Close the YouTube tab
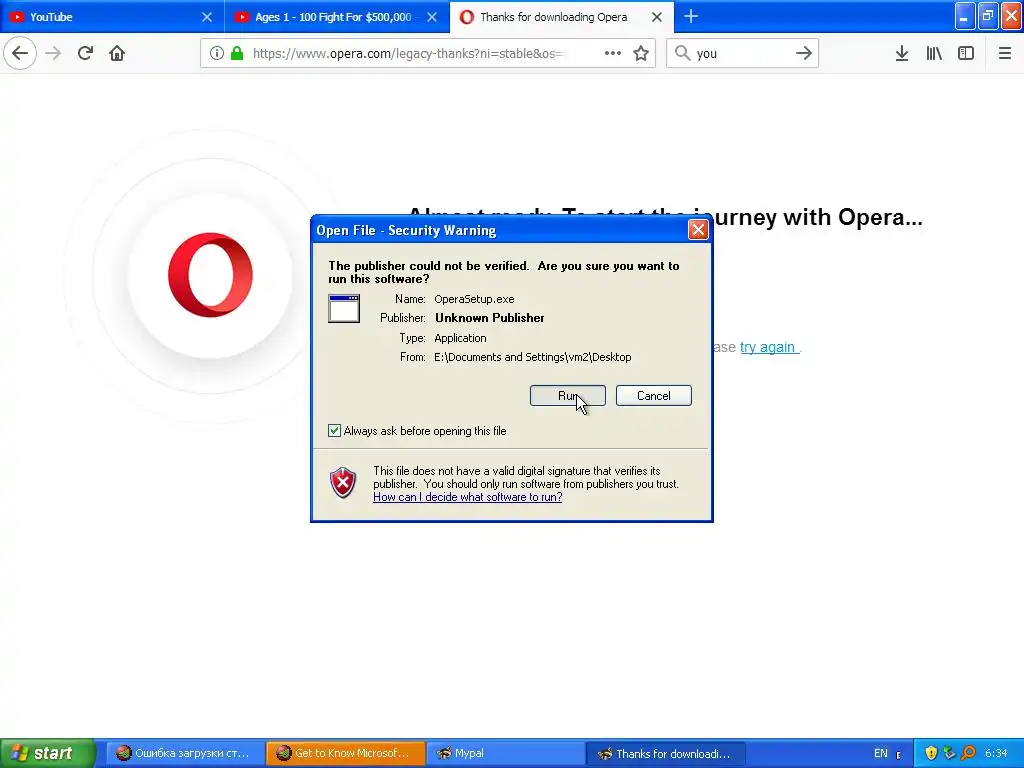The height and width of the screenshot is (768, 1024). point(207,17)
